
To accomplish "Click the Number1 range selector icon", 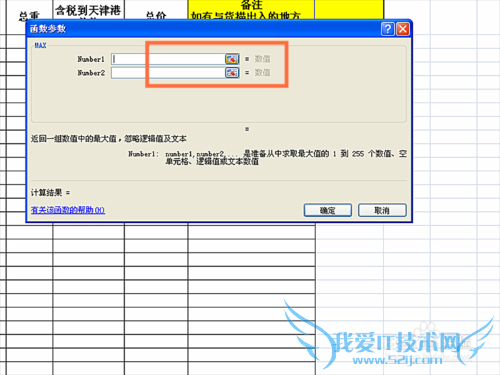I will pos(232,59).
